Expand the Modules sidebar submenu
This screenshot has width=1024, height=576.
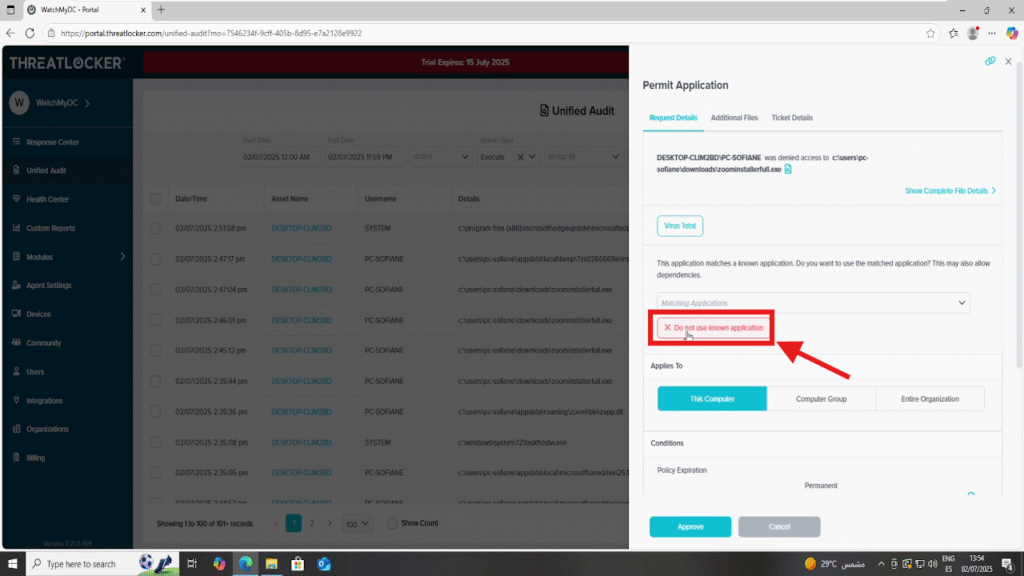click(122, 257)
